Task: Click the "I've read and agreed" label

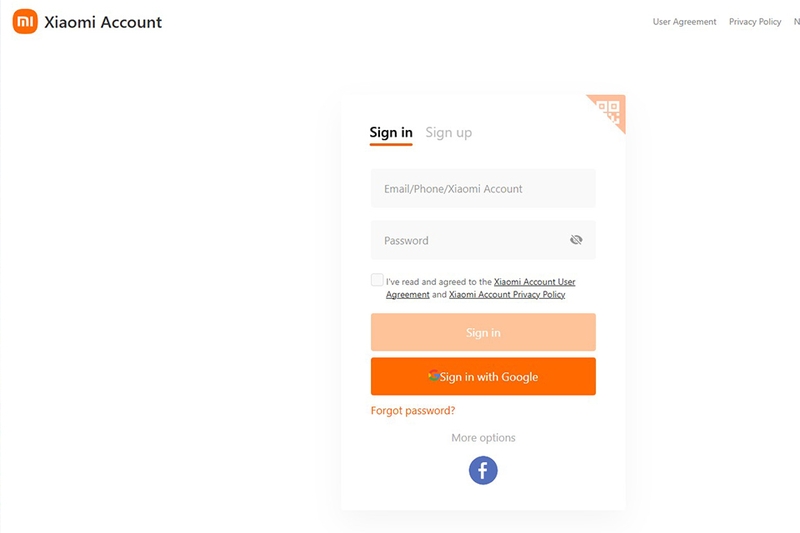Action: click(438, 282)
